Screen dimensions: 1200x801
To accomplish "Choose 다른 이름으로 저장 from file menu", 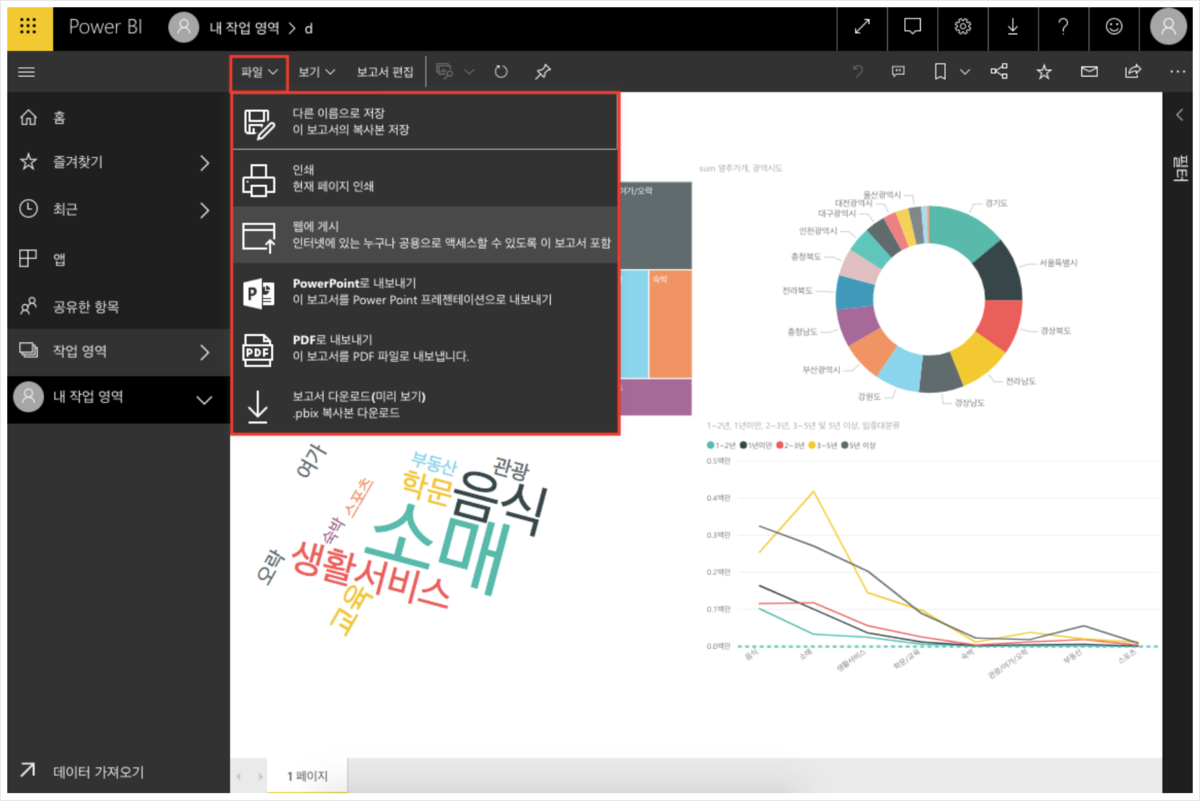I will [x=425, y=122].
